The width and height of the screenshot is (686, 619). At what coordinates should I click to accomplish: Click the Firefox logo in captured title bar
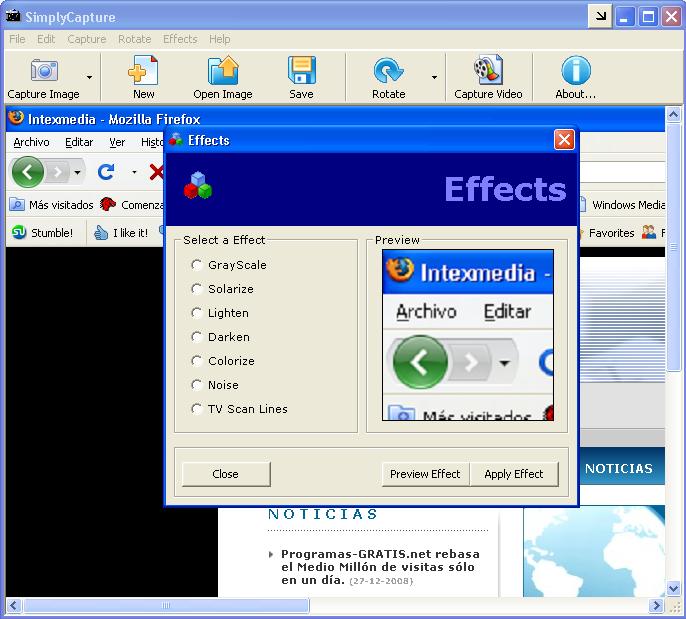pyautogui.click(x=16, y=118)
